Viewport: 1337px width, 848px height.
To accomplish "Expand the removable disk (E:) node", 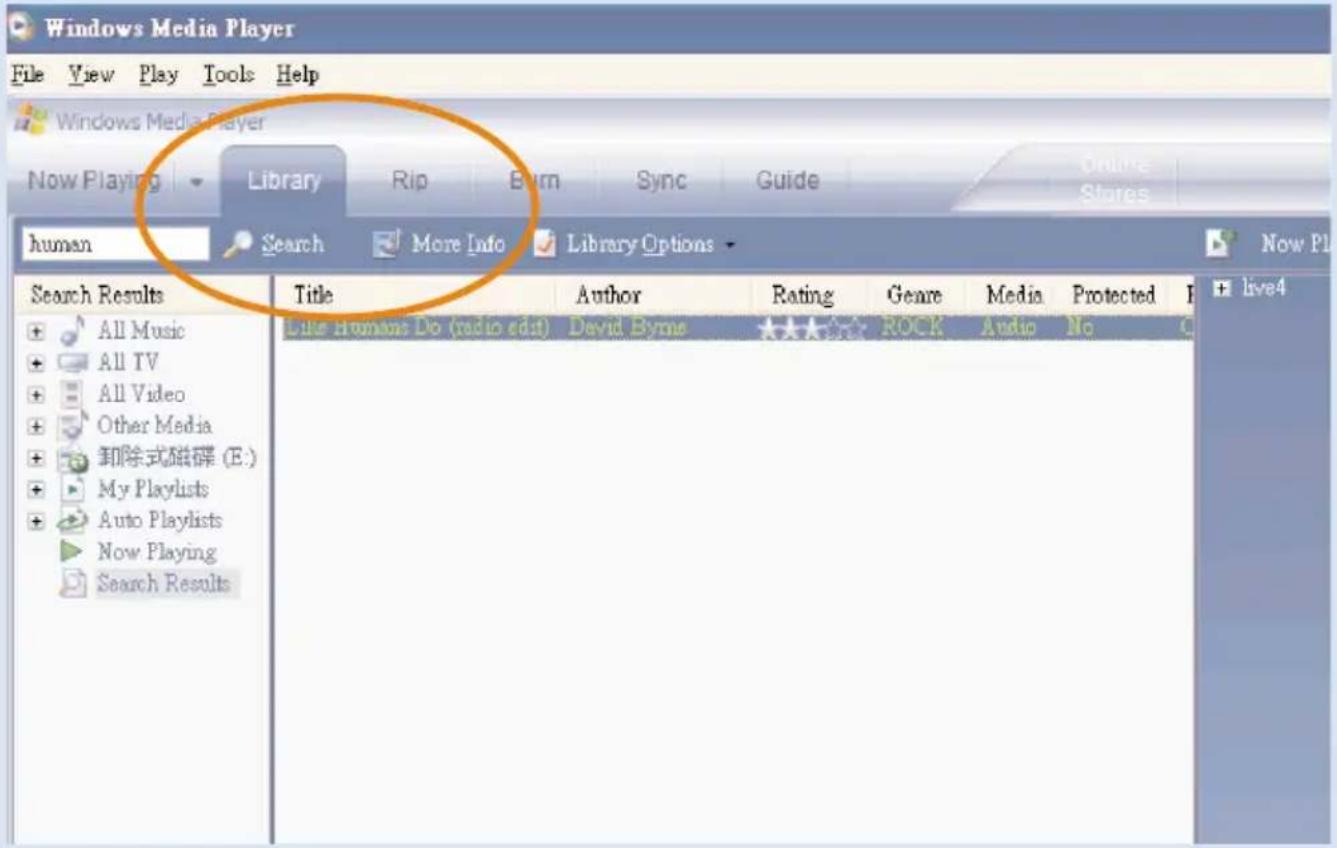I will tap(36, 459).
